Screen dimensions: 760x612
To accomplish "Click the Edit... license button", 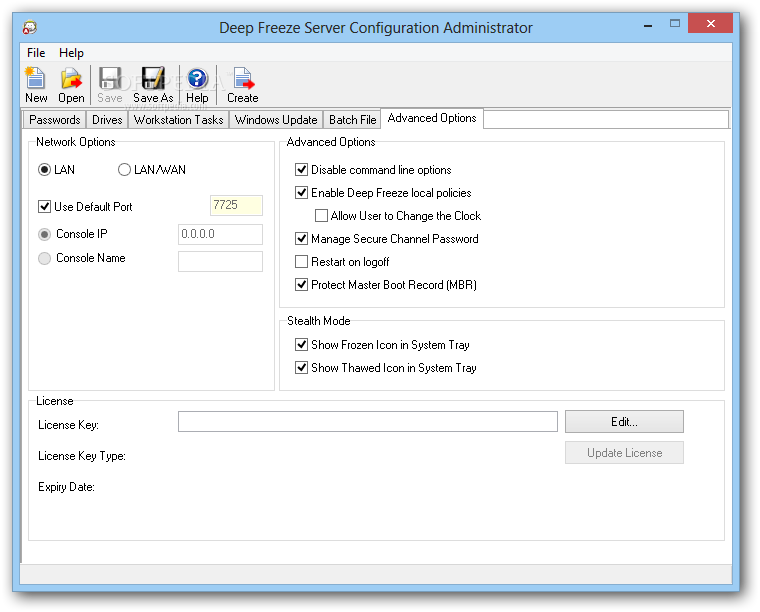I will 624,422.
